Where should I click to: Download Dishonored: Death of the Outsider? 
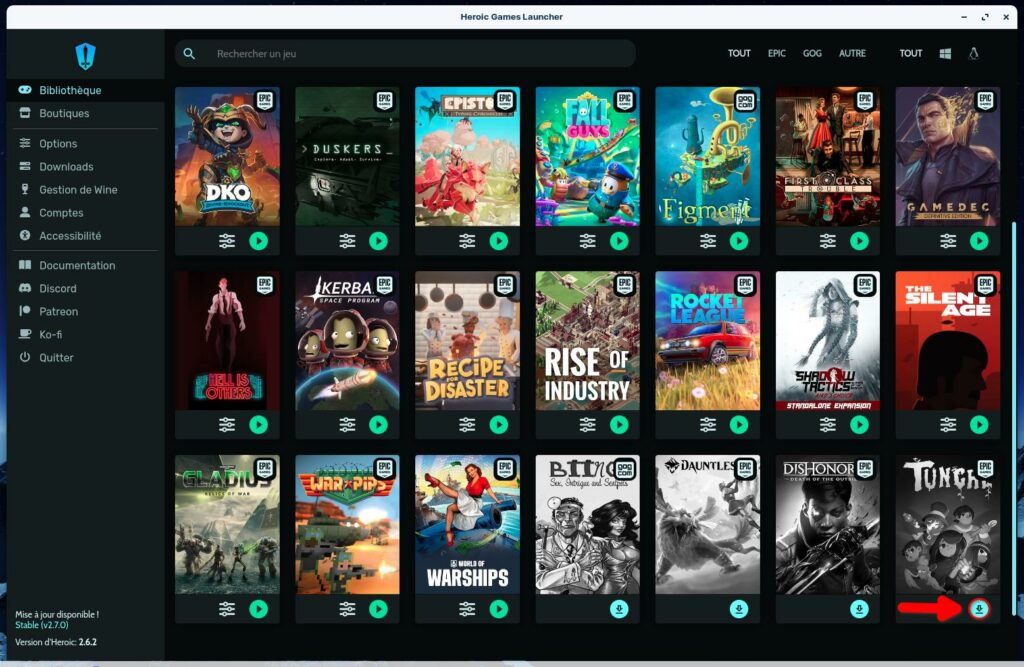point(859,609)
